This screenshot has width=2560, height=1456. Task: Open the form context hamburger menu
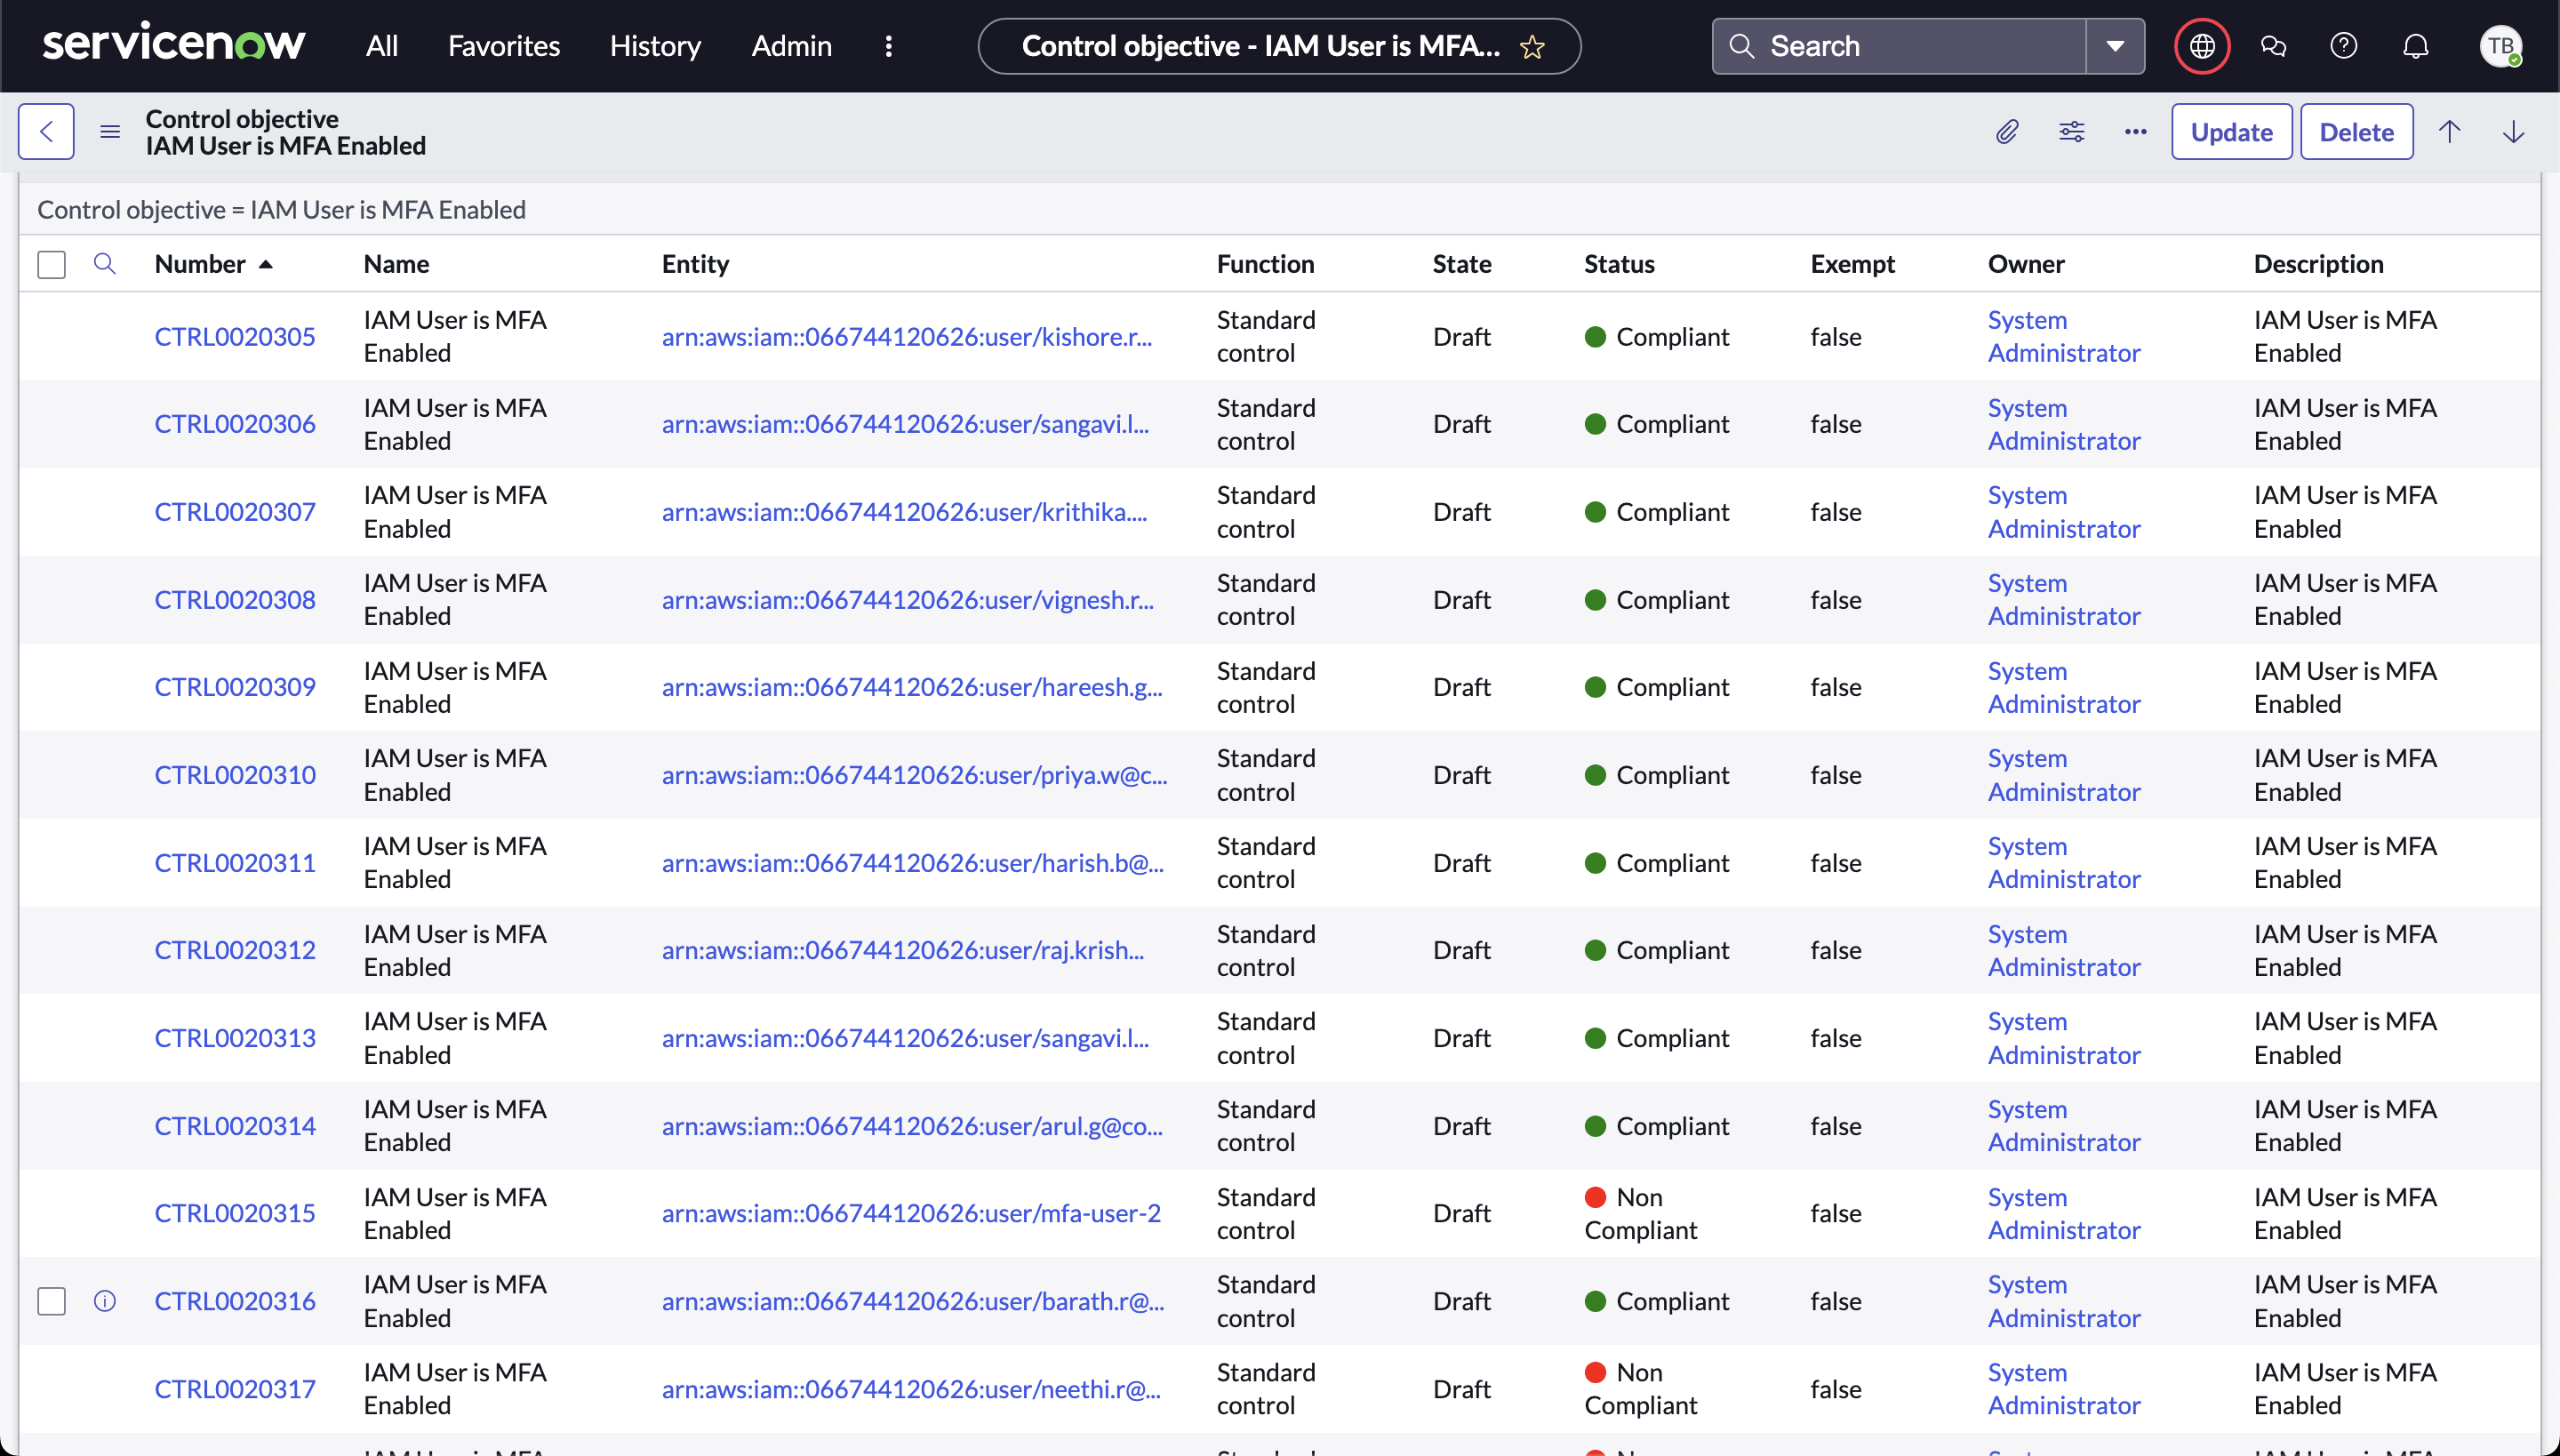(110, 131)
